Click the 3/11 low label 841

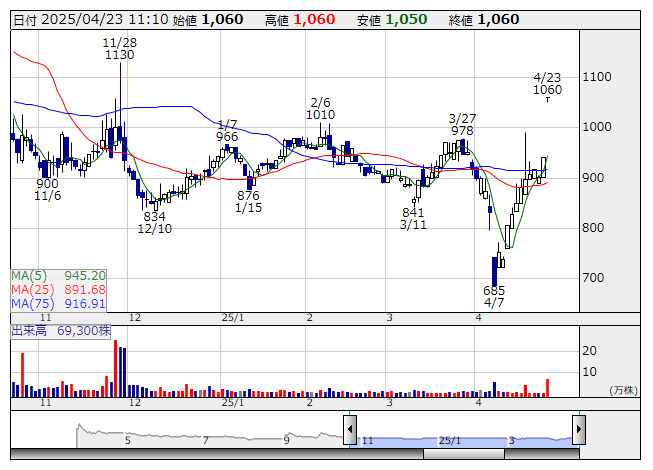413,213
